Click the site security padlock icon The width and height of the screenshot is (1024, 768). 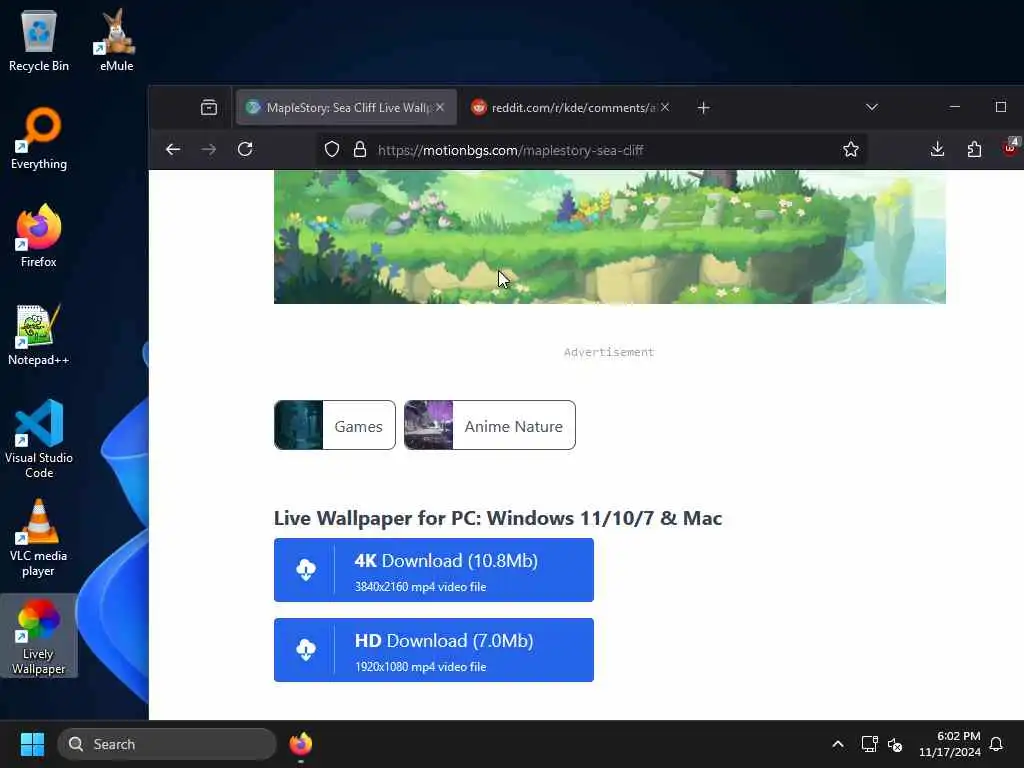360,150
